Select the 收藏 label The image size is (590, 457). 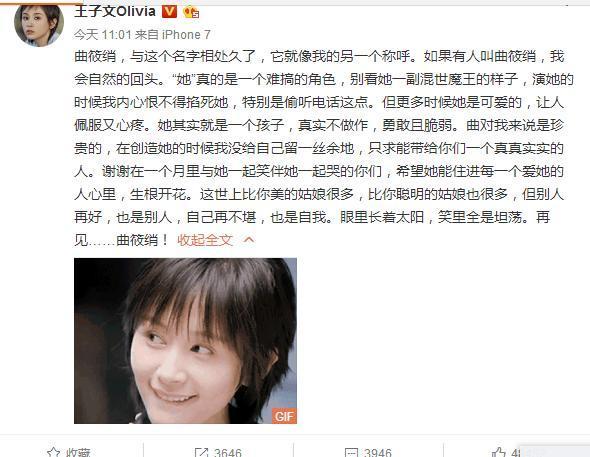point(78,452)
